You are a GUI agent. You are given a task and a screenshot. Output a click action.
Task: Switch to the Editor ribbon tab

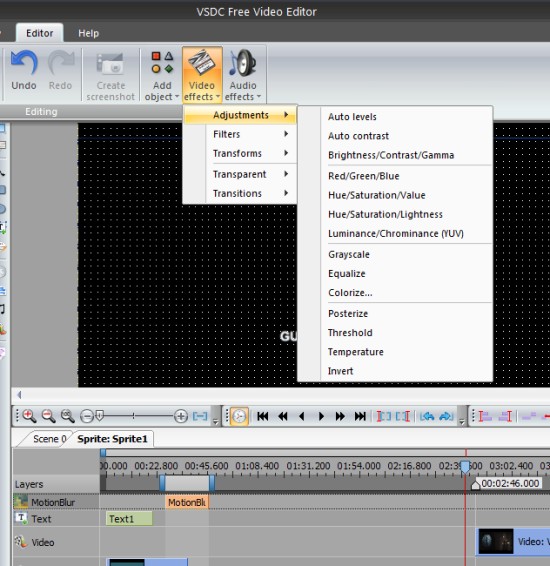(40, 33)
